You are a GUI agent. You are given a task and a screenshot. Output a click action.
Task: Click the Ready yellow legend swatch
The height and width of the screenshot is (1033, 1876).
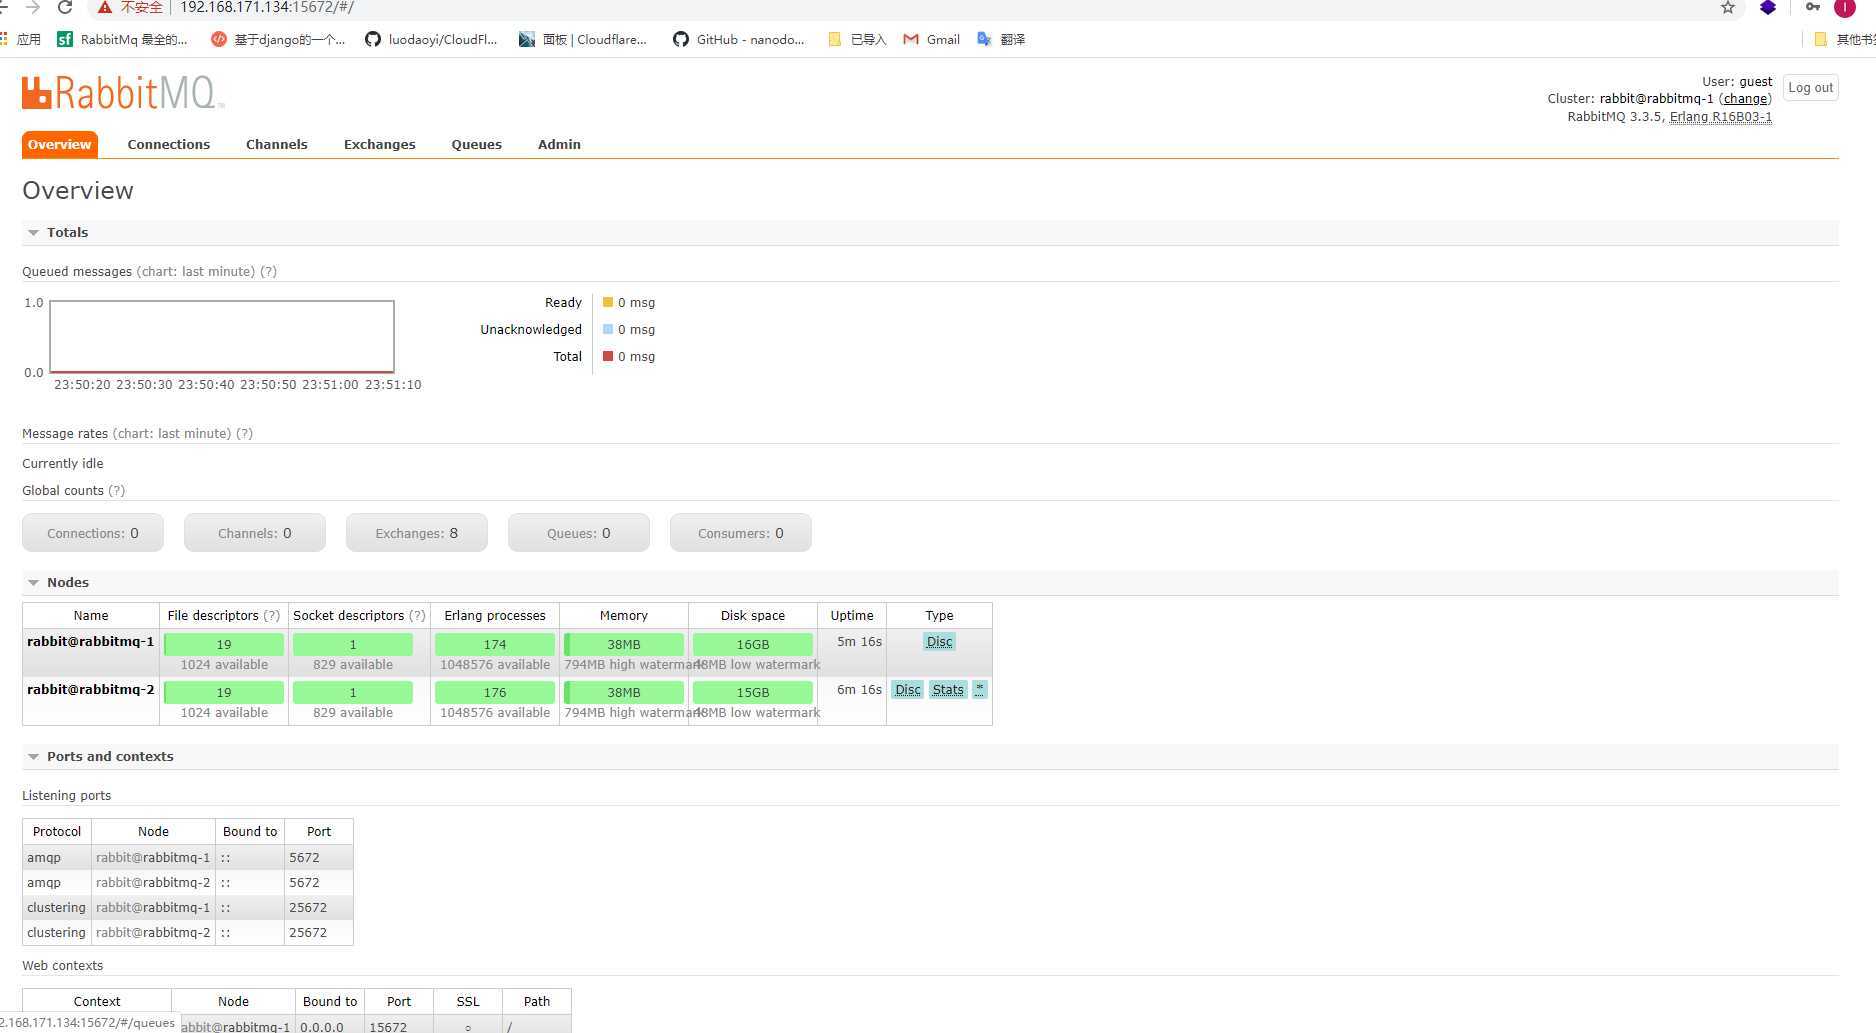coord(608,302)
